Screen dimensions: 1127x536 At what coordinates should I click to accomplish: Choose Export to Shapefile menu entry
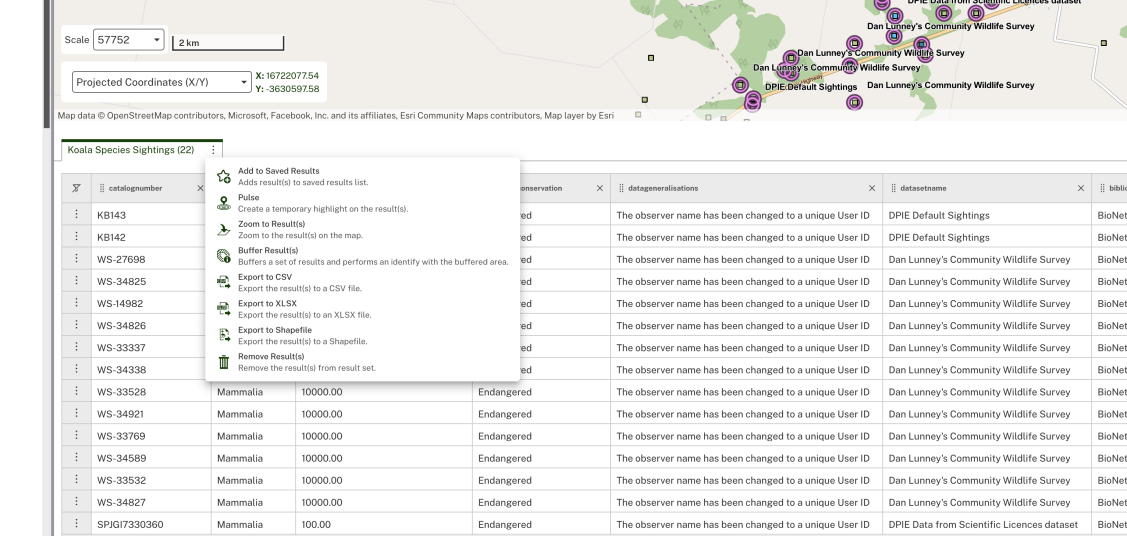(x=362, y=336)
